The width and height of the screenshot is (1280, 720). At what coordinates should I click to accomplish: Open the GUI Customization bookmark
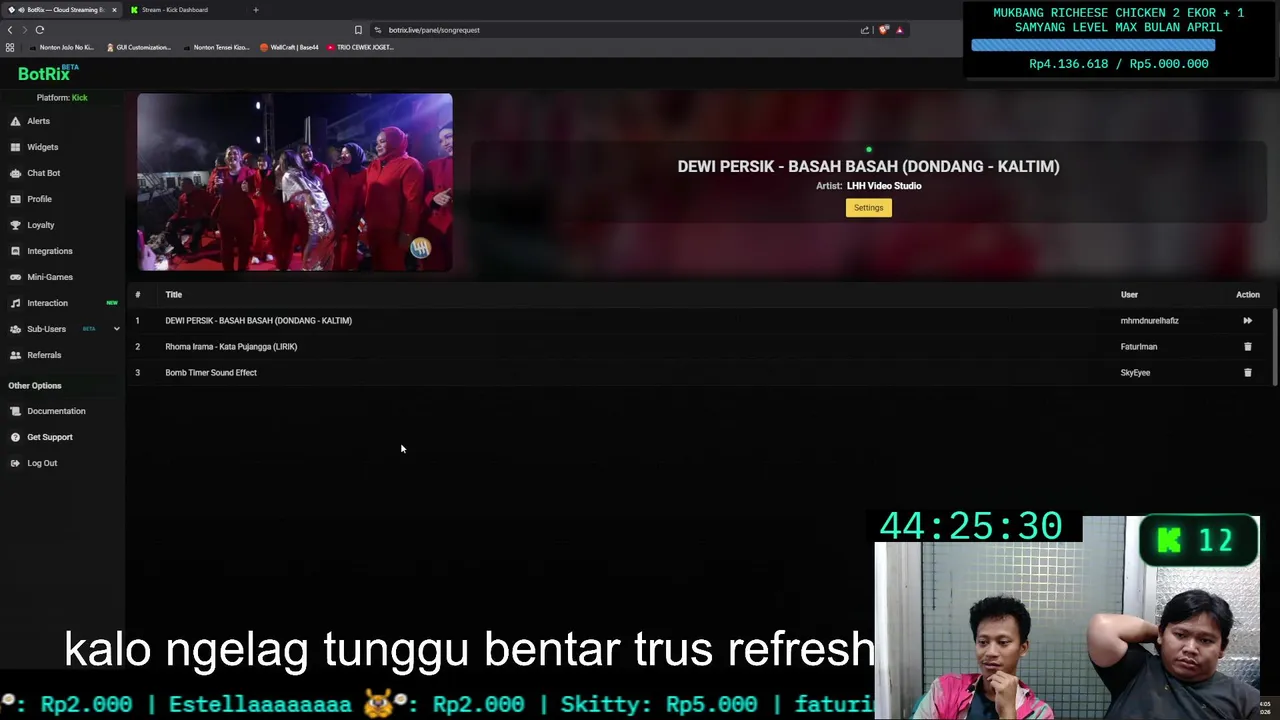[x=139, y=47]
